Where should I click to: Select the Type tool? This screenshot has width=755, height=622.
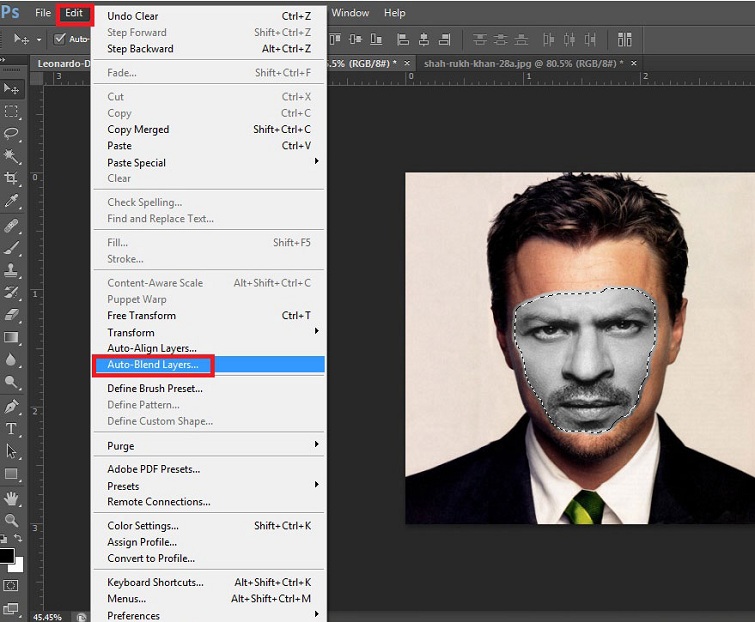click(x=12, y=429)
